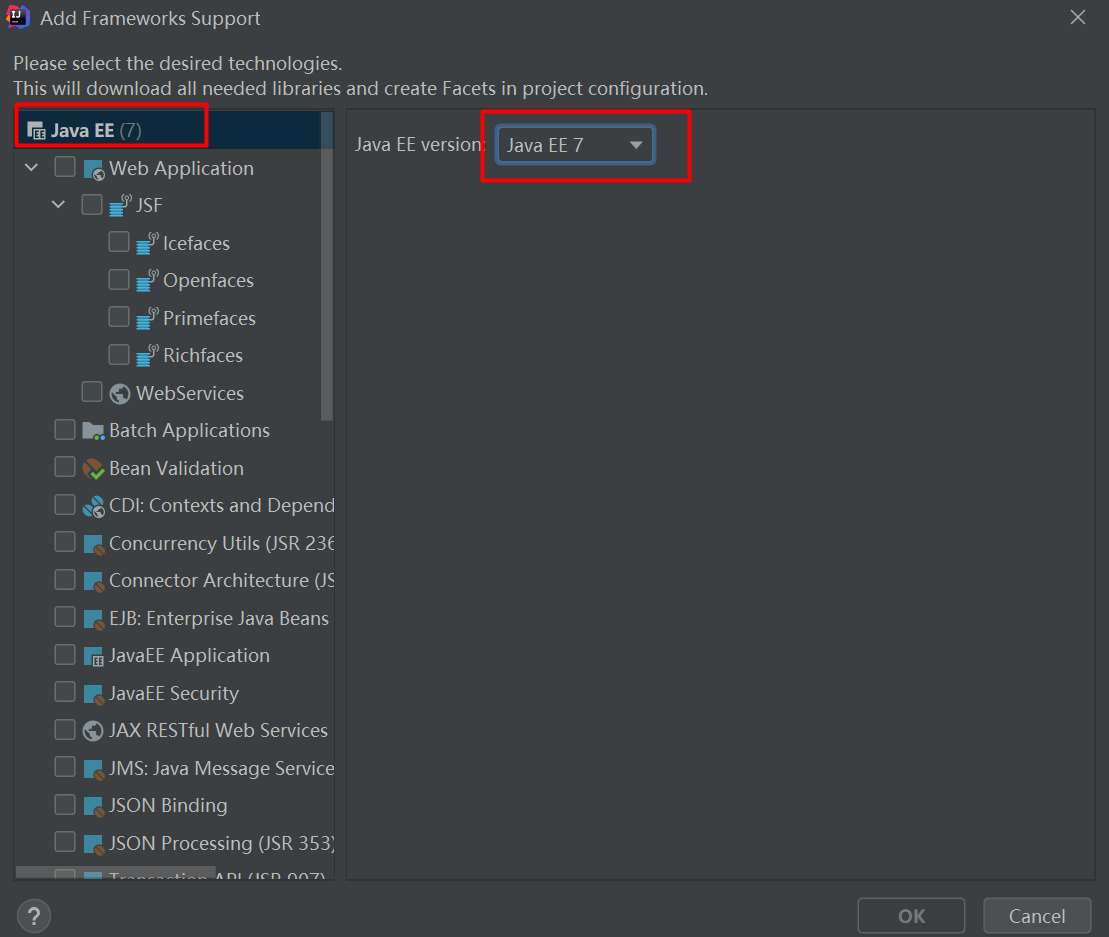Close the dialog with the X button

[1078, 17]
